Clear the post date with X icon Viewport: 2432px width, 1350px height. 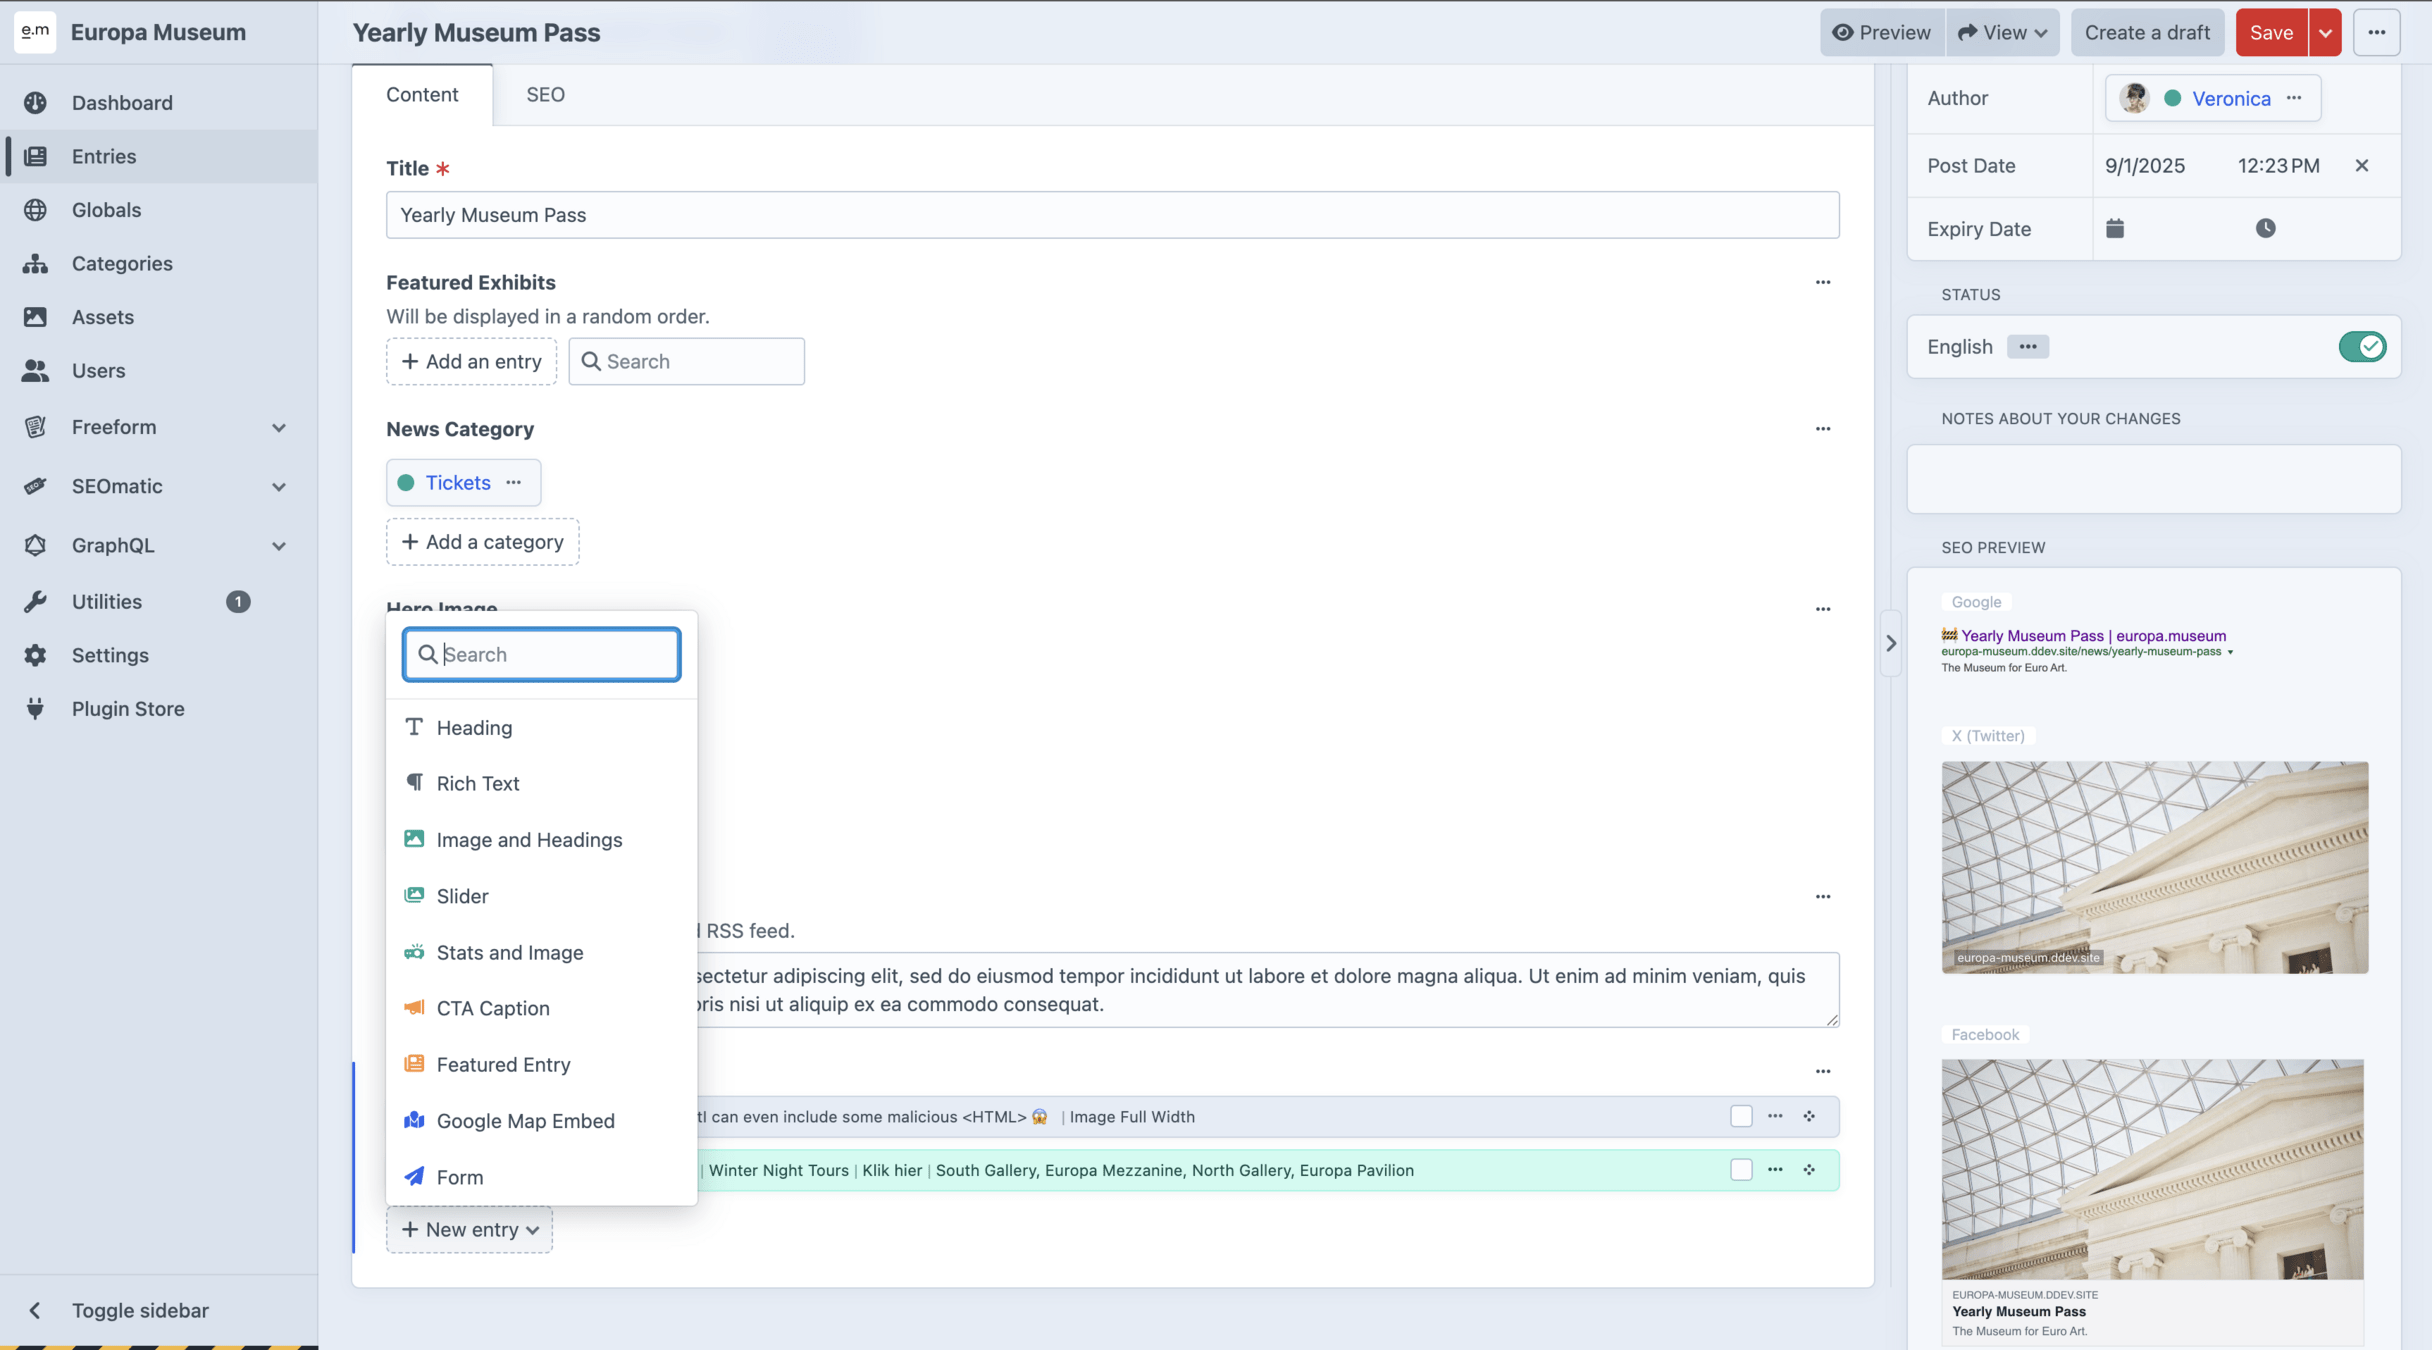[x=2362, y=166]
